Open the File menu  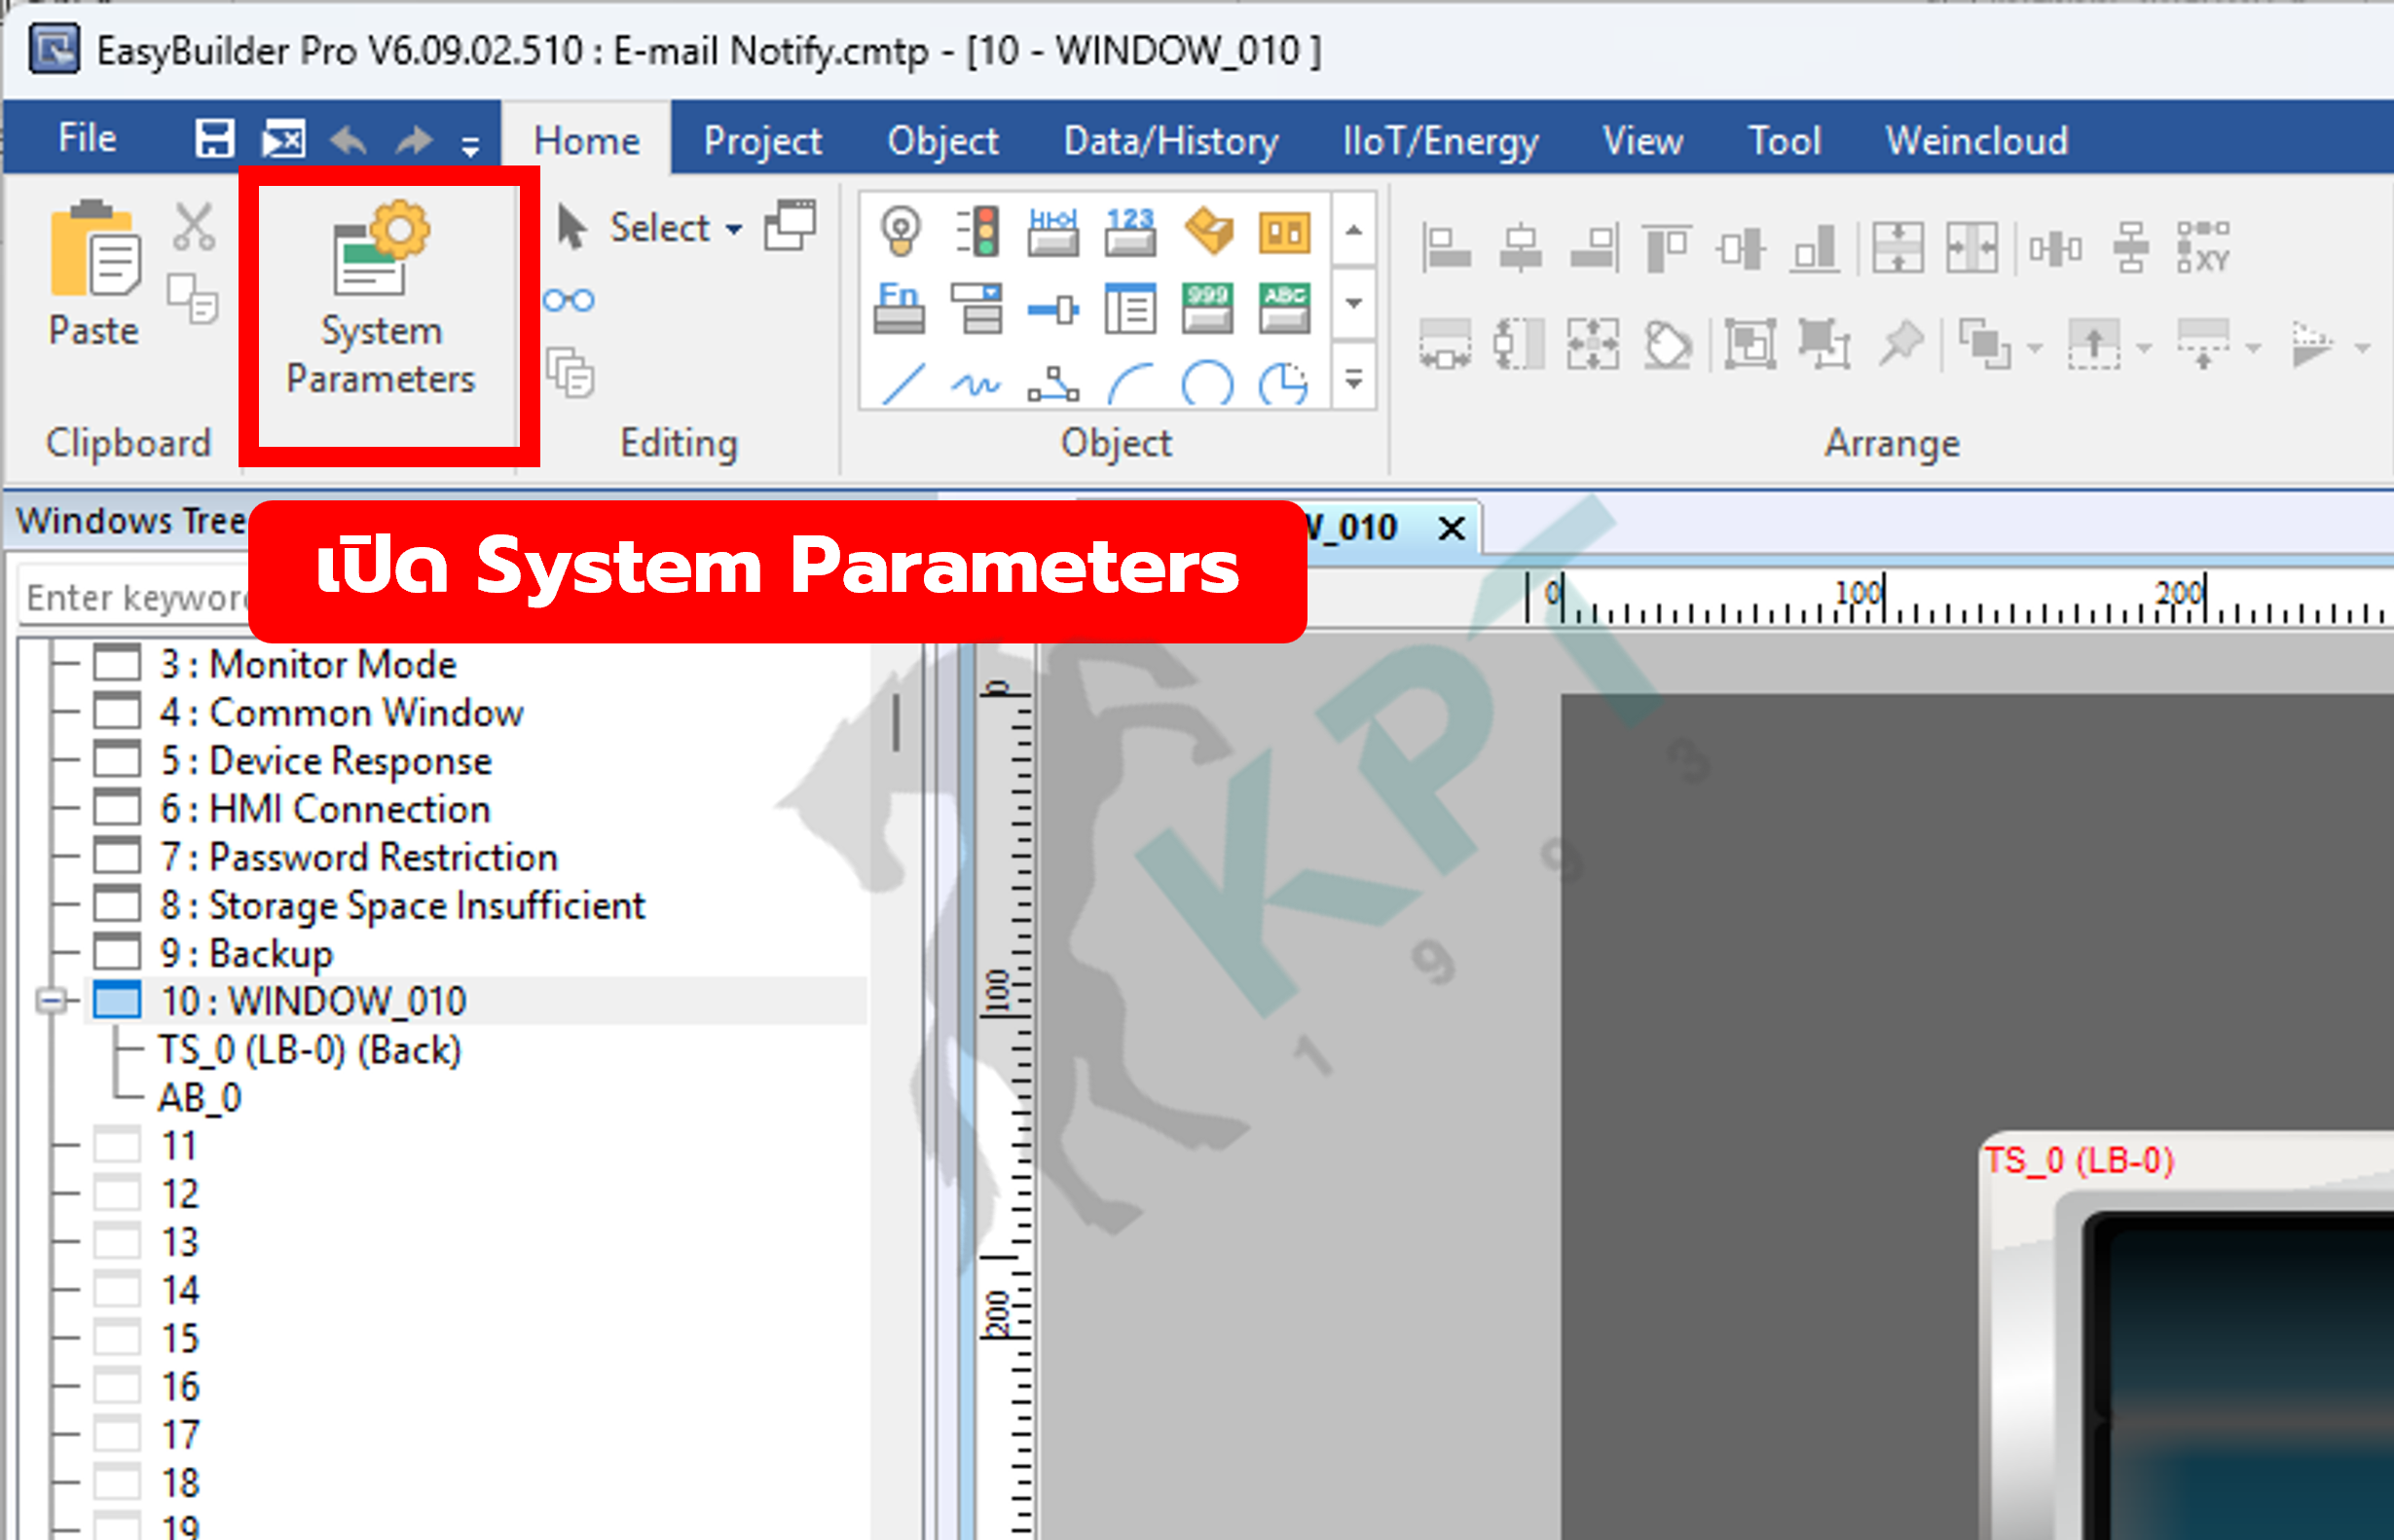pyautogui.click(x=87, y=138)
